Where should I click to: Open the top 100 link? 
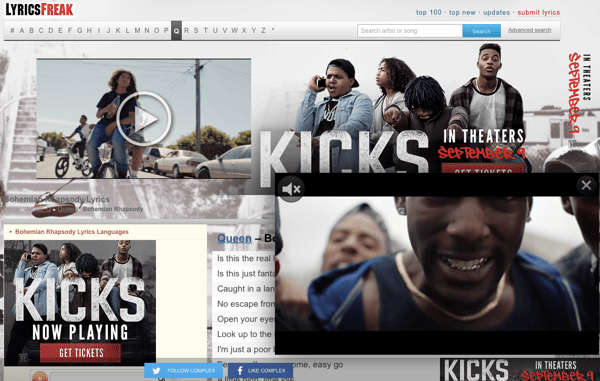click(429, 12)
